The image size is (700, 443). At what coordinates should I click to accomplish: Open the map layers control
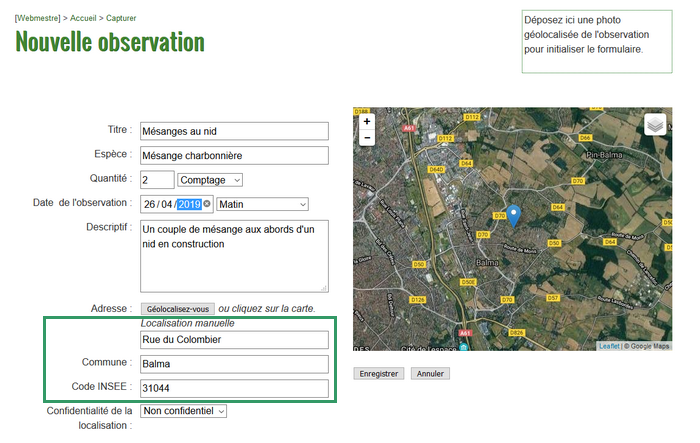654,125
